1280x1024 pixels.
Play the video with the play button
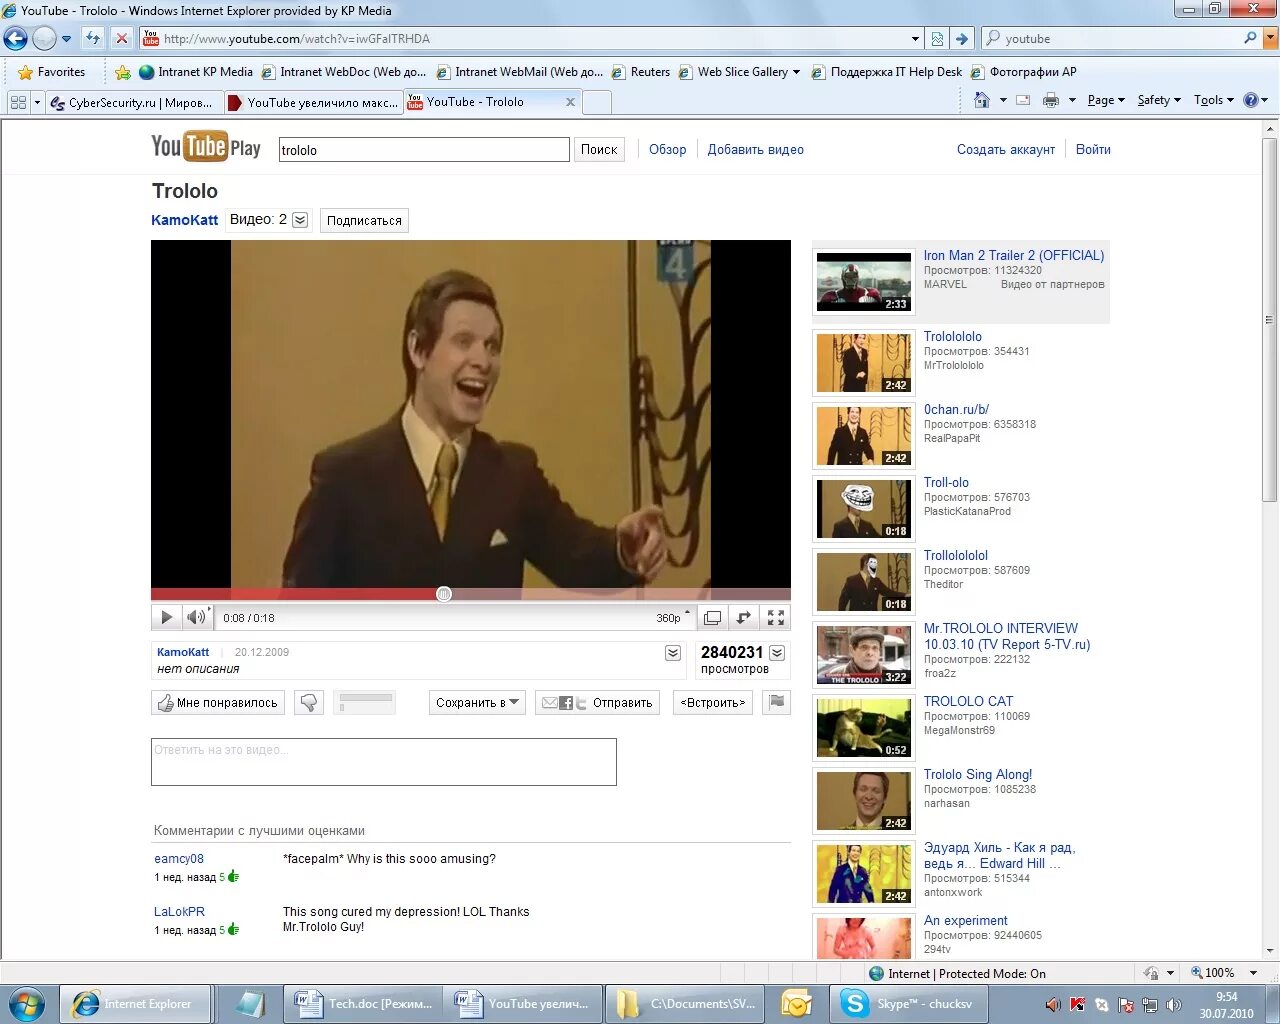click(166, 618)
